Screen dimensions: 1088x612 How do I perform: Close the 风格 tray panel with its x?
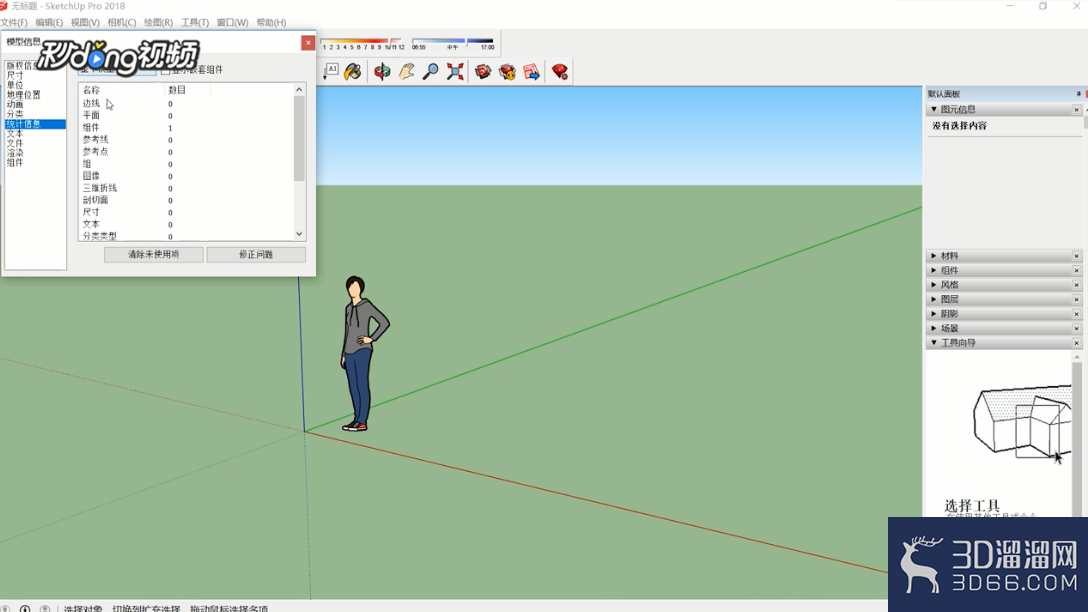tap(1076, 285)
